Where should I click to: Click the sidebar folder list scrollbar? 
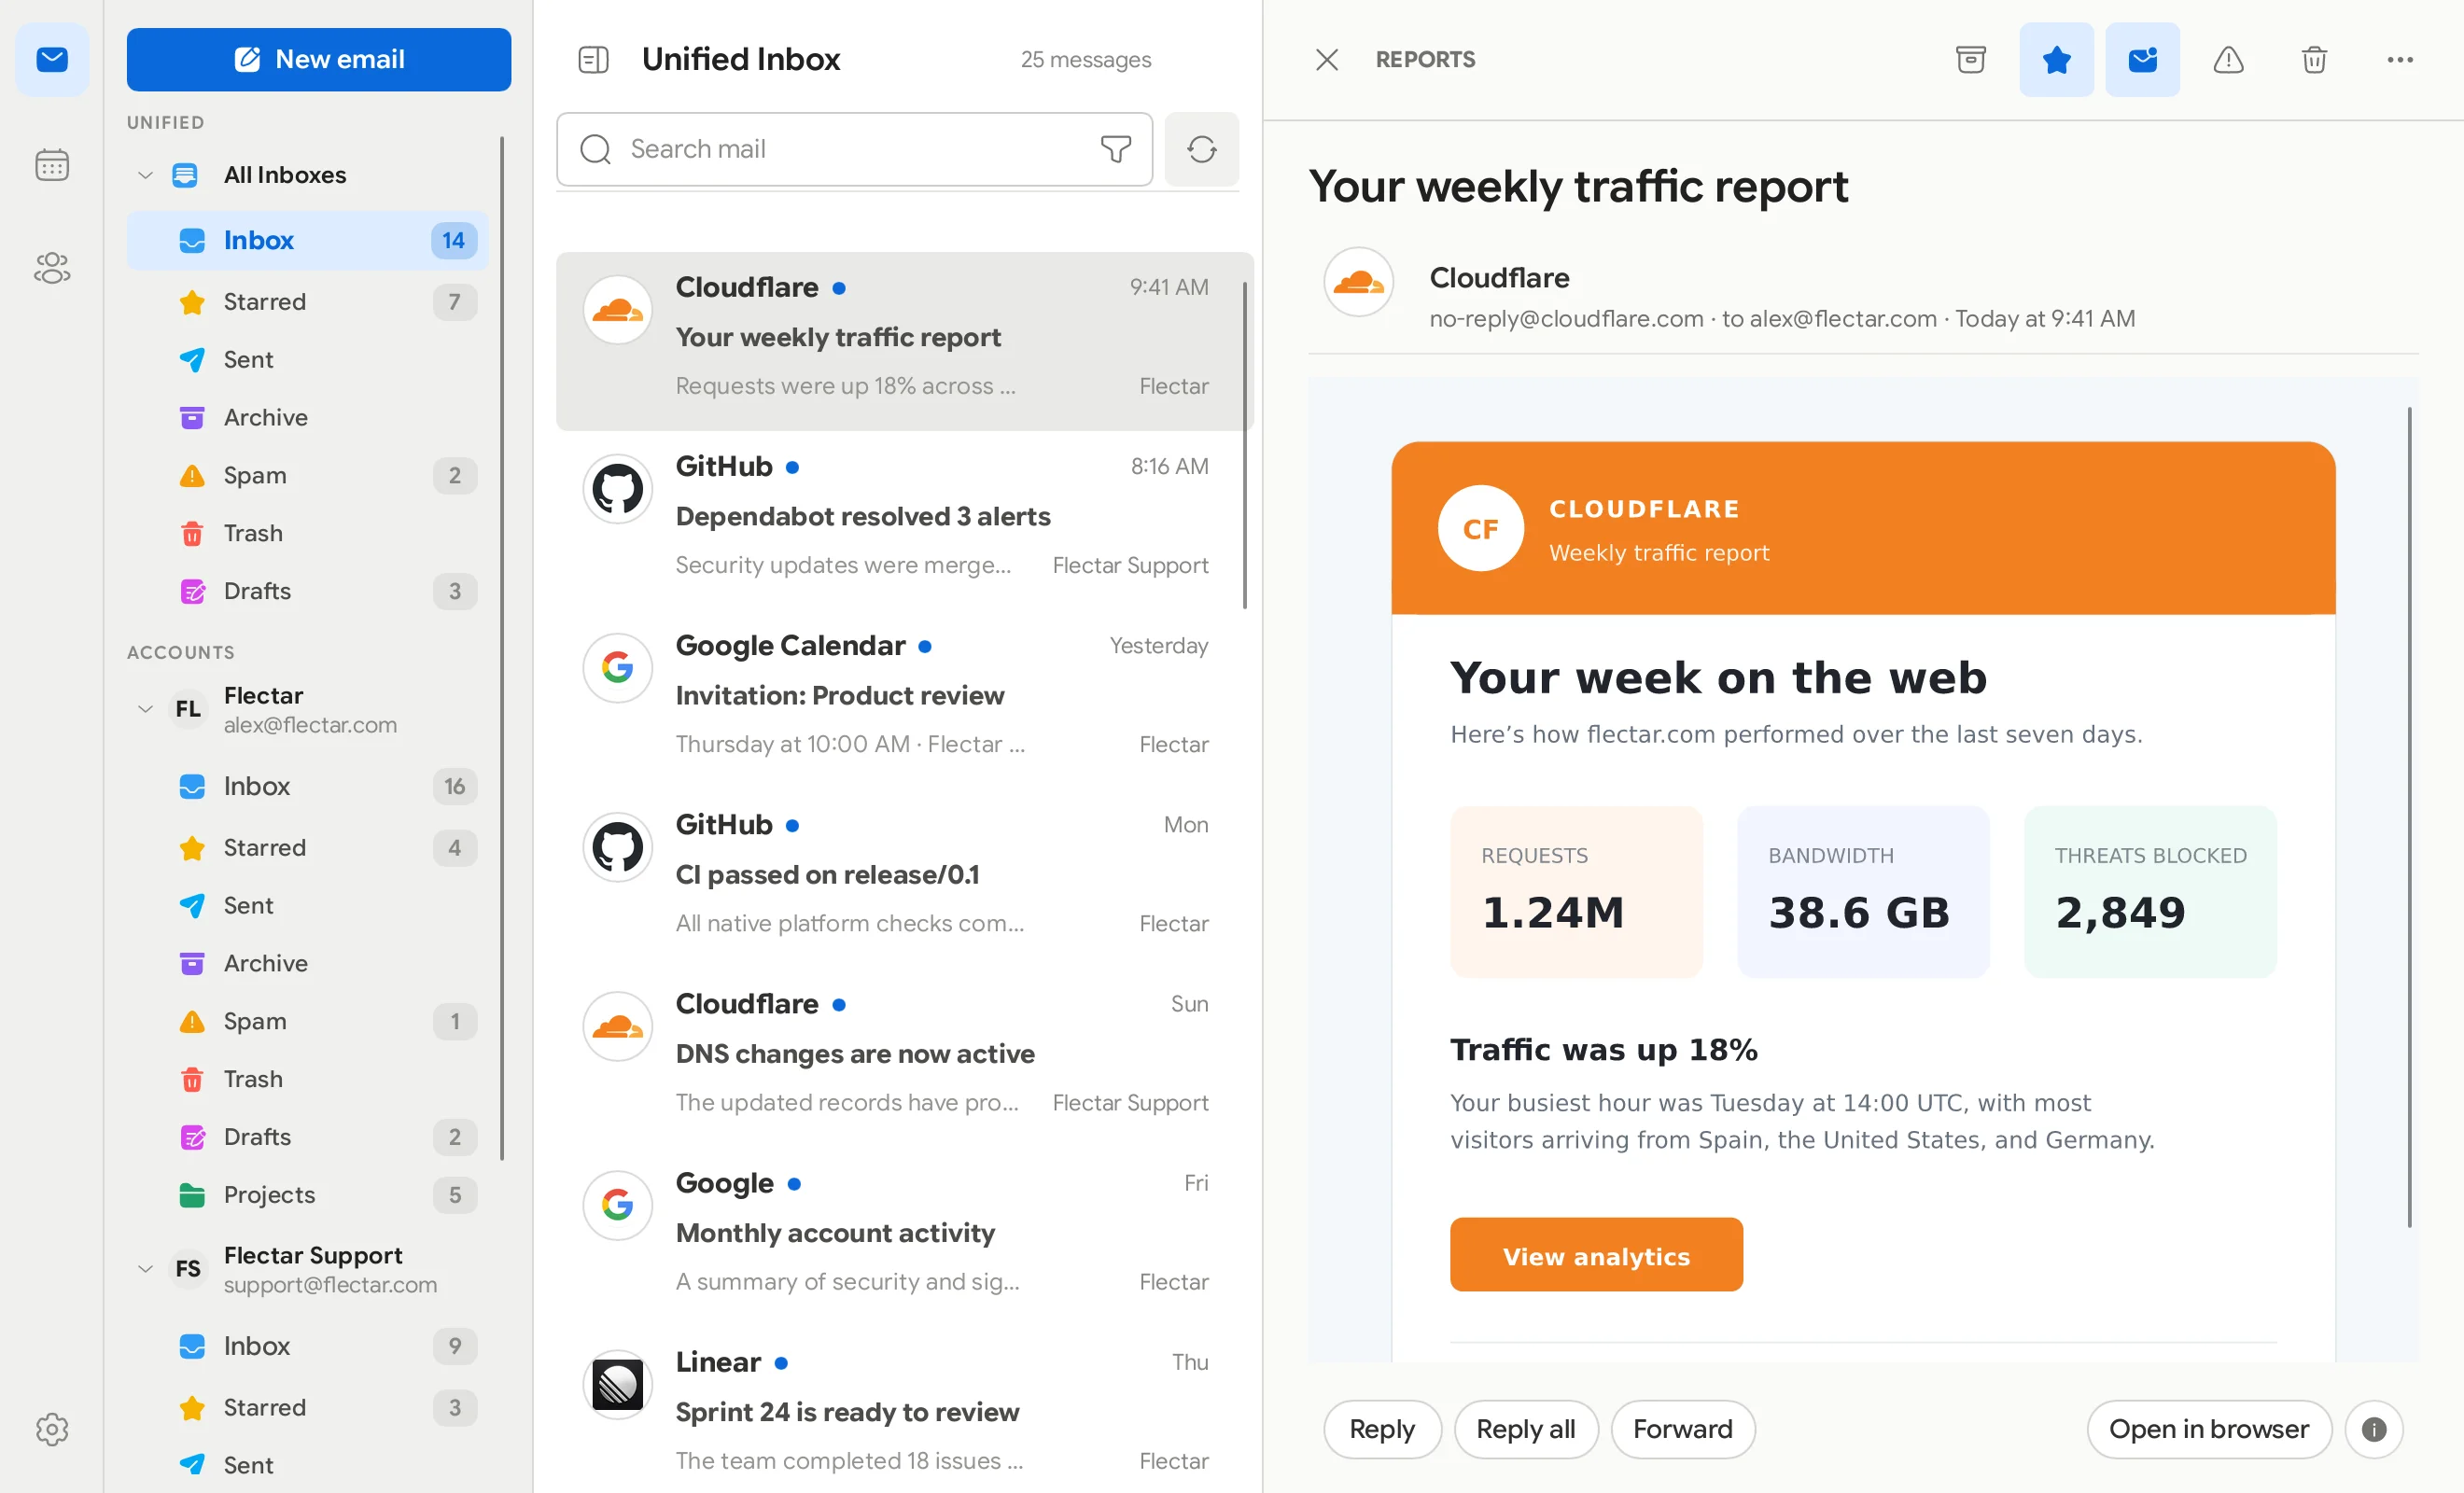pos(502,648)
